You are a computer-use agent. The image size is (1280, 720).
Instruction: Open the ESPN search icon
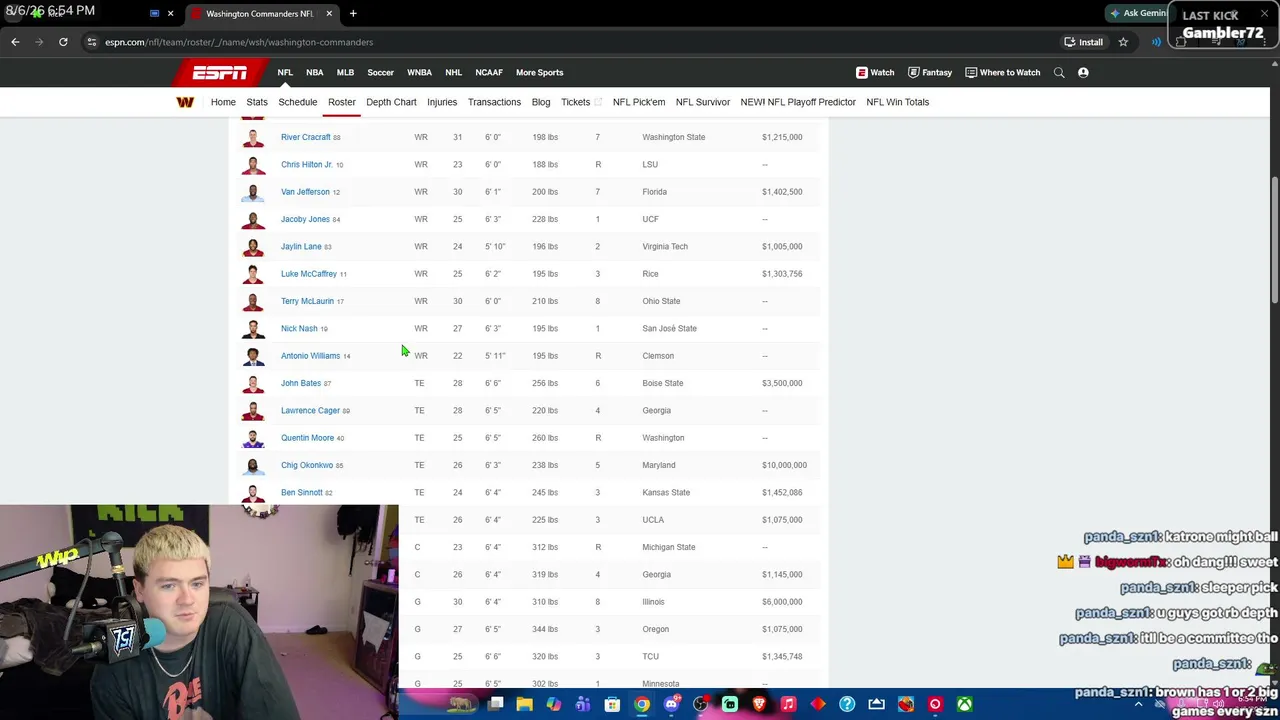pyautogui.click(x=1059, y=72)
